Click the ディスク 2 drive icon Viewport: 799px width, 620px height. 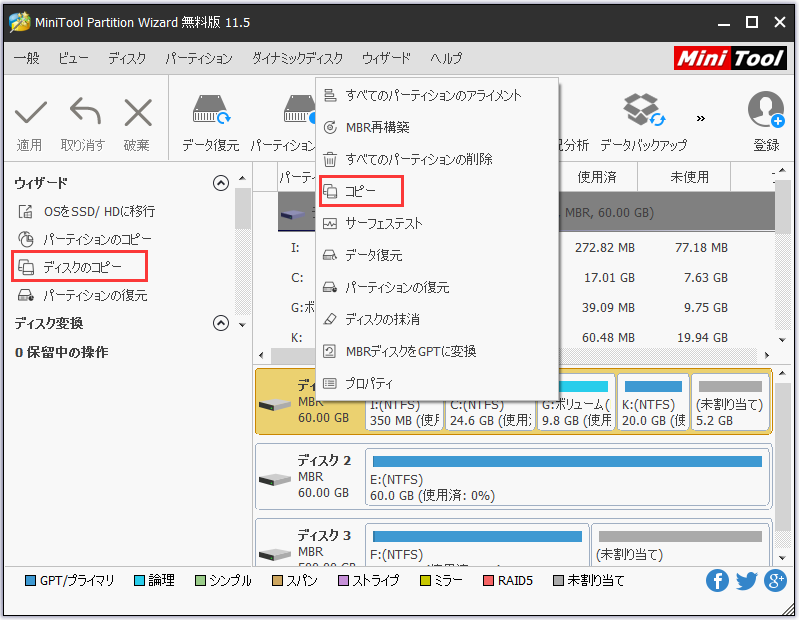275,480
